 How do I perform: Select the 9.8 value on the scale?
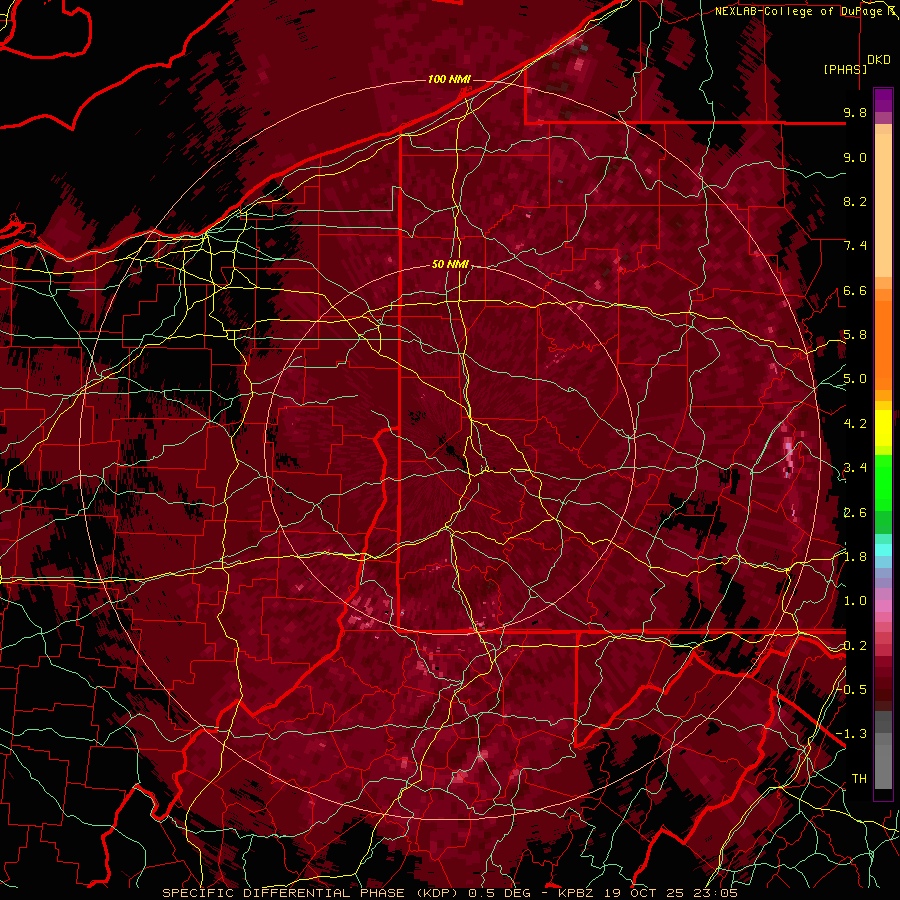(855, 112)
